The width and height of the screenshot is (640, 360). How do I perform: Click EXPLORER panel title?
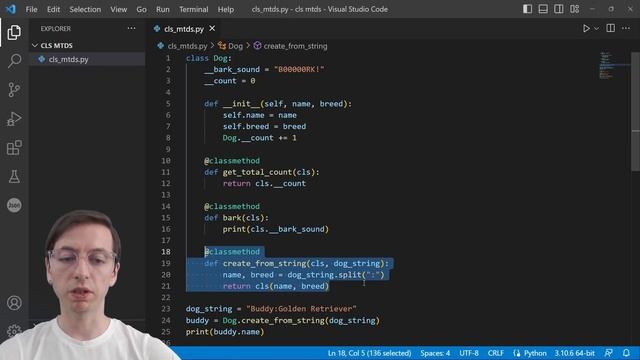(x=56, y=29)
